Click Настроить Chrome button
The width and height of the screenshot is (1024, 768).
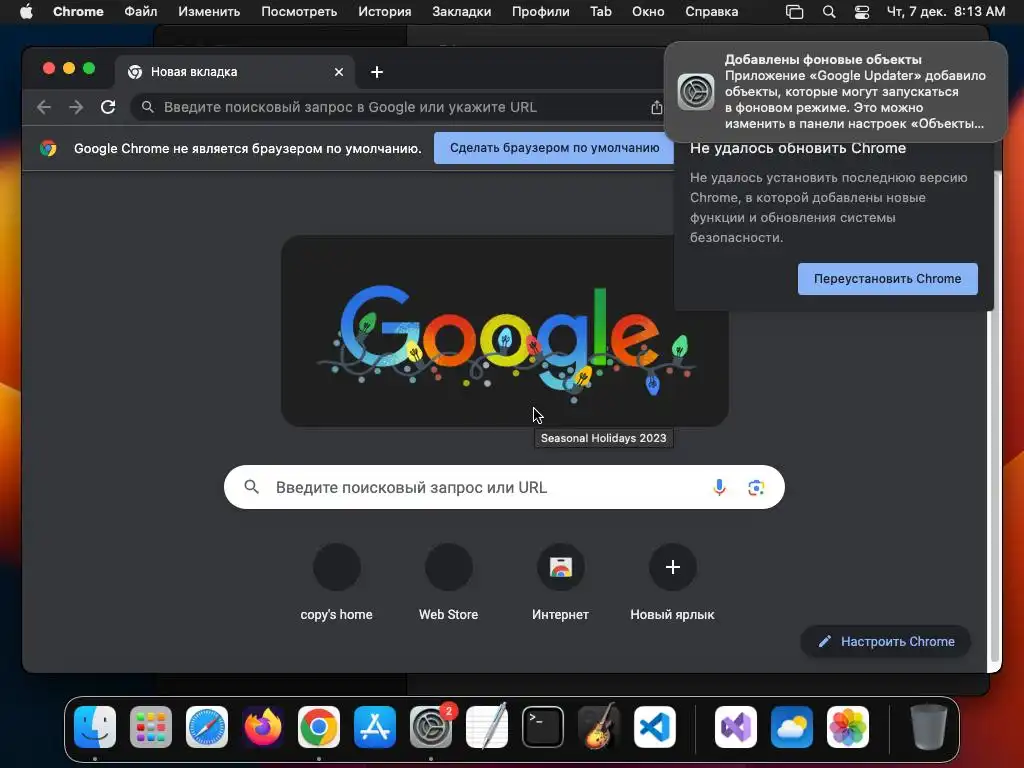click(x=886, y=641)
